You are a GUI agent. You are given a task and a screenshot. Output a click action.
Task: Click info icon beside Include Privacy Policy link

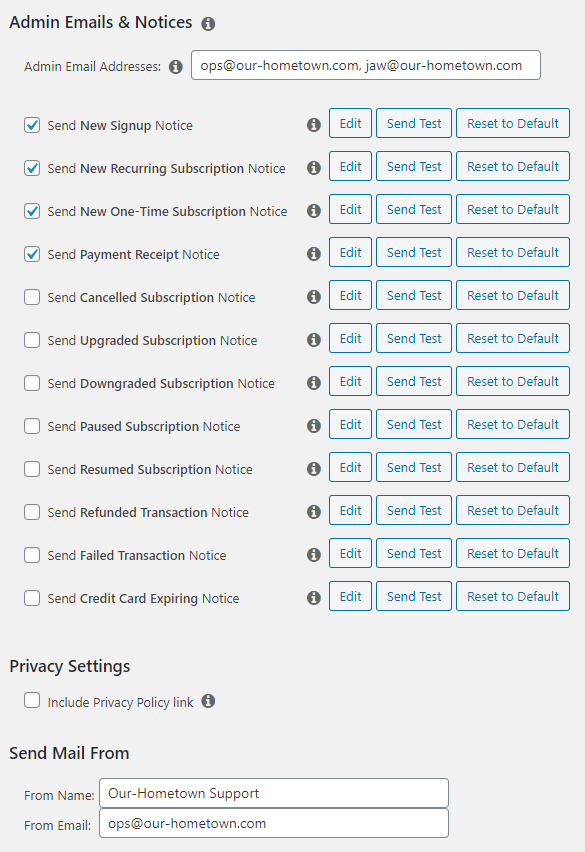pos(208,701)
